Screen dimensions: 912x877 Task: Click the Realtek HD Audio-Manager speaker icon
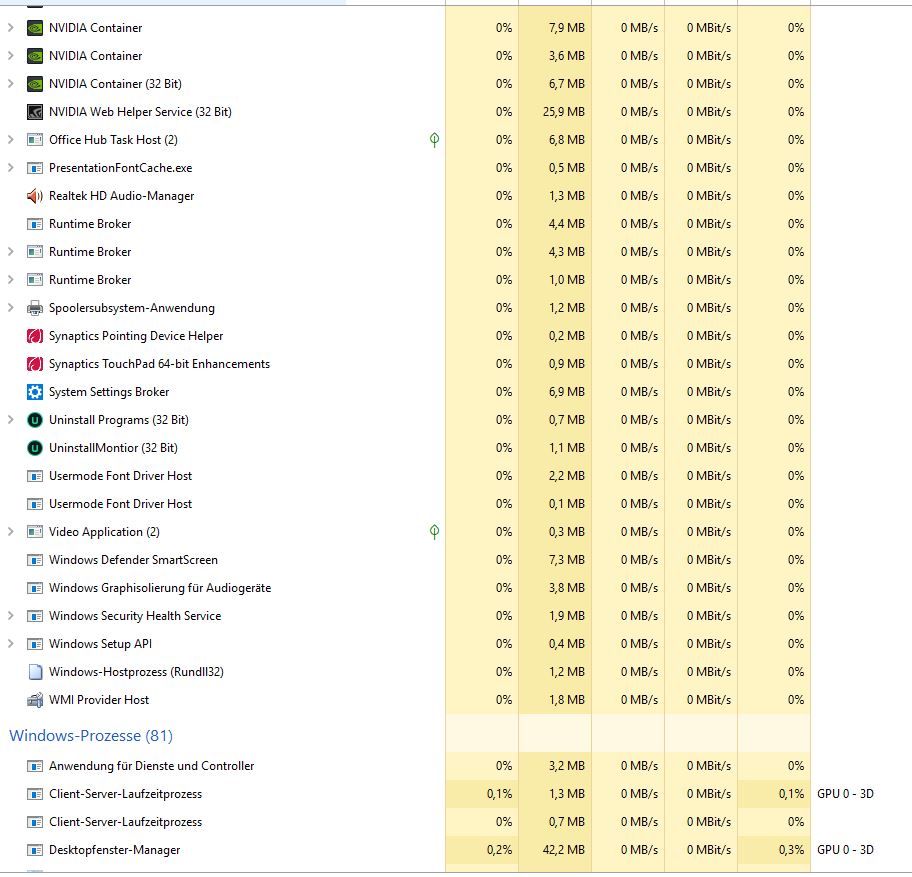point(35,196)
